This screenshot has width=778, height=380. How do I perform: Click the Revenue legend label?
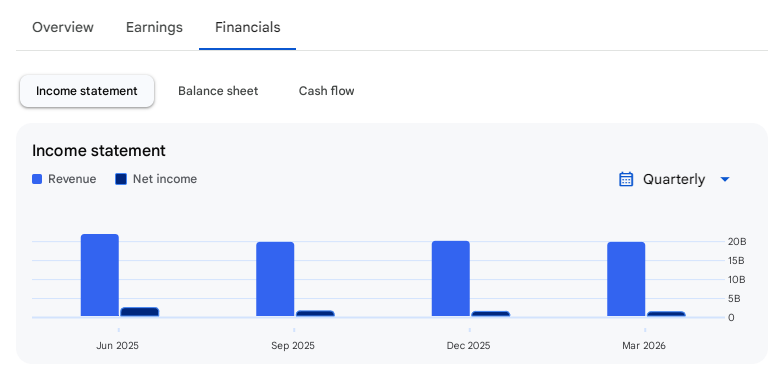[72, 179]
